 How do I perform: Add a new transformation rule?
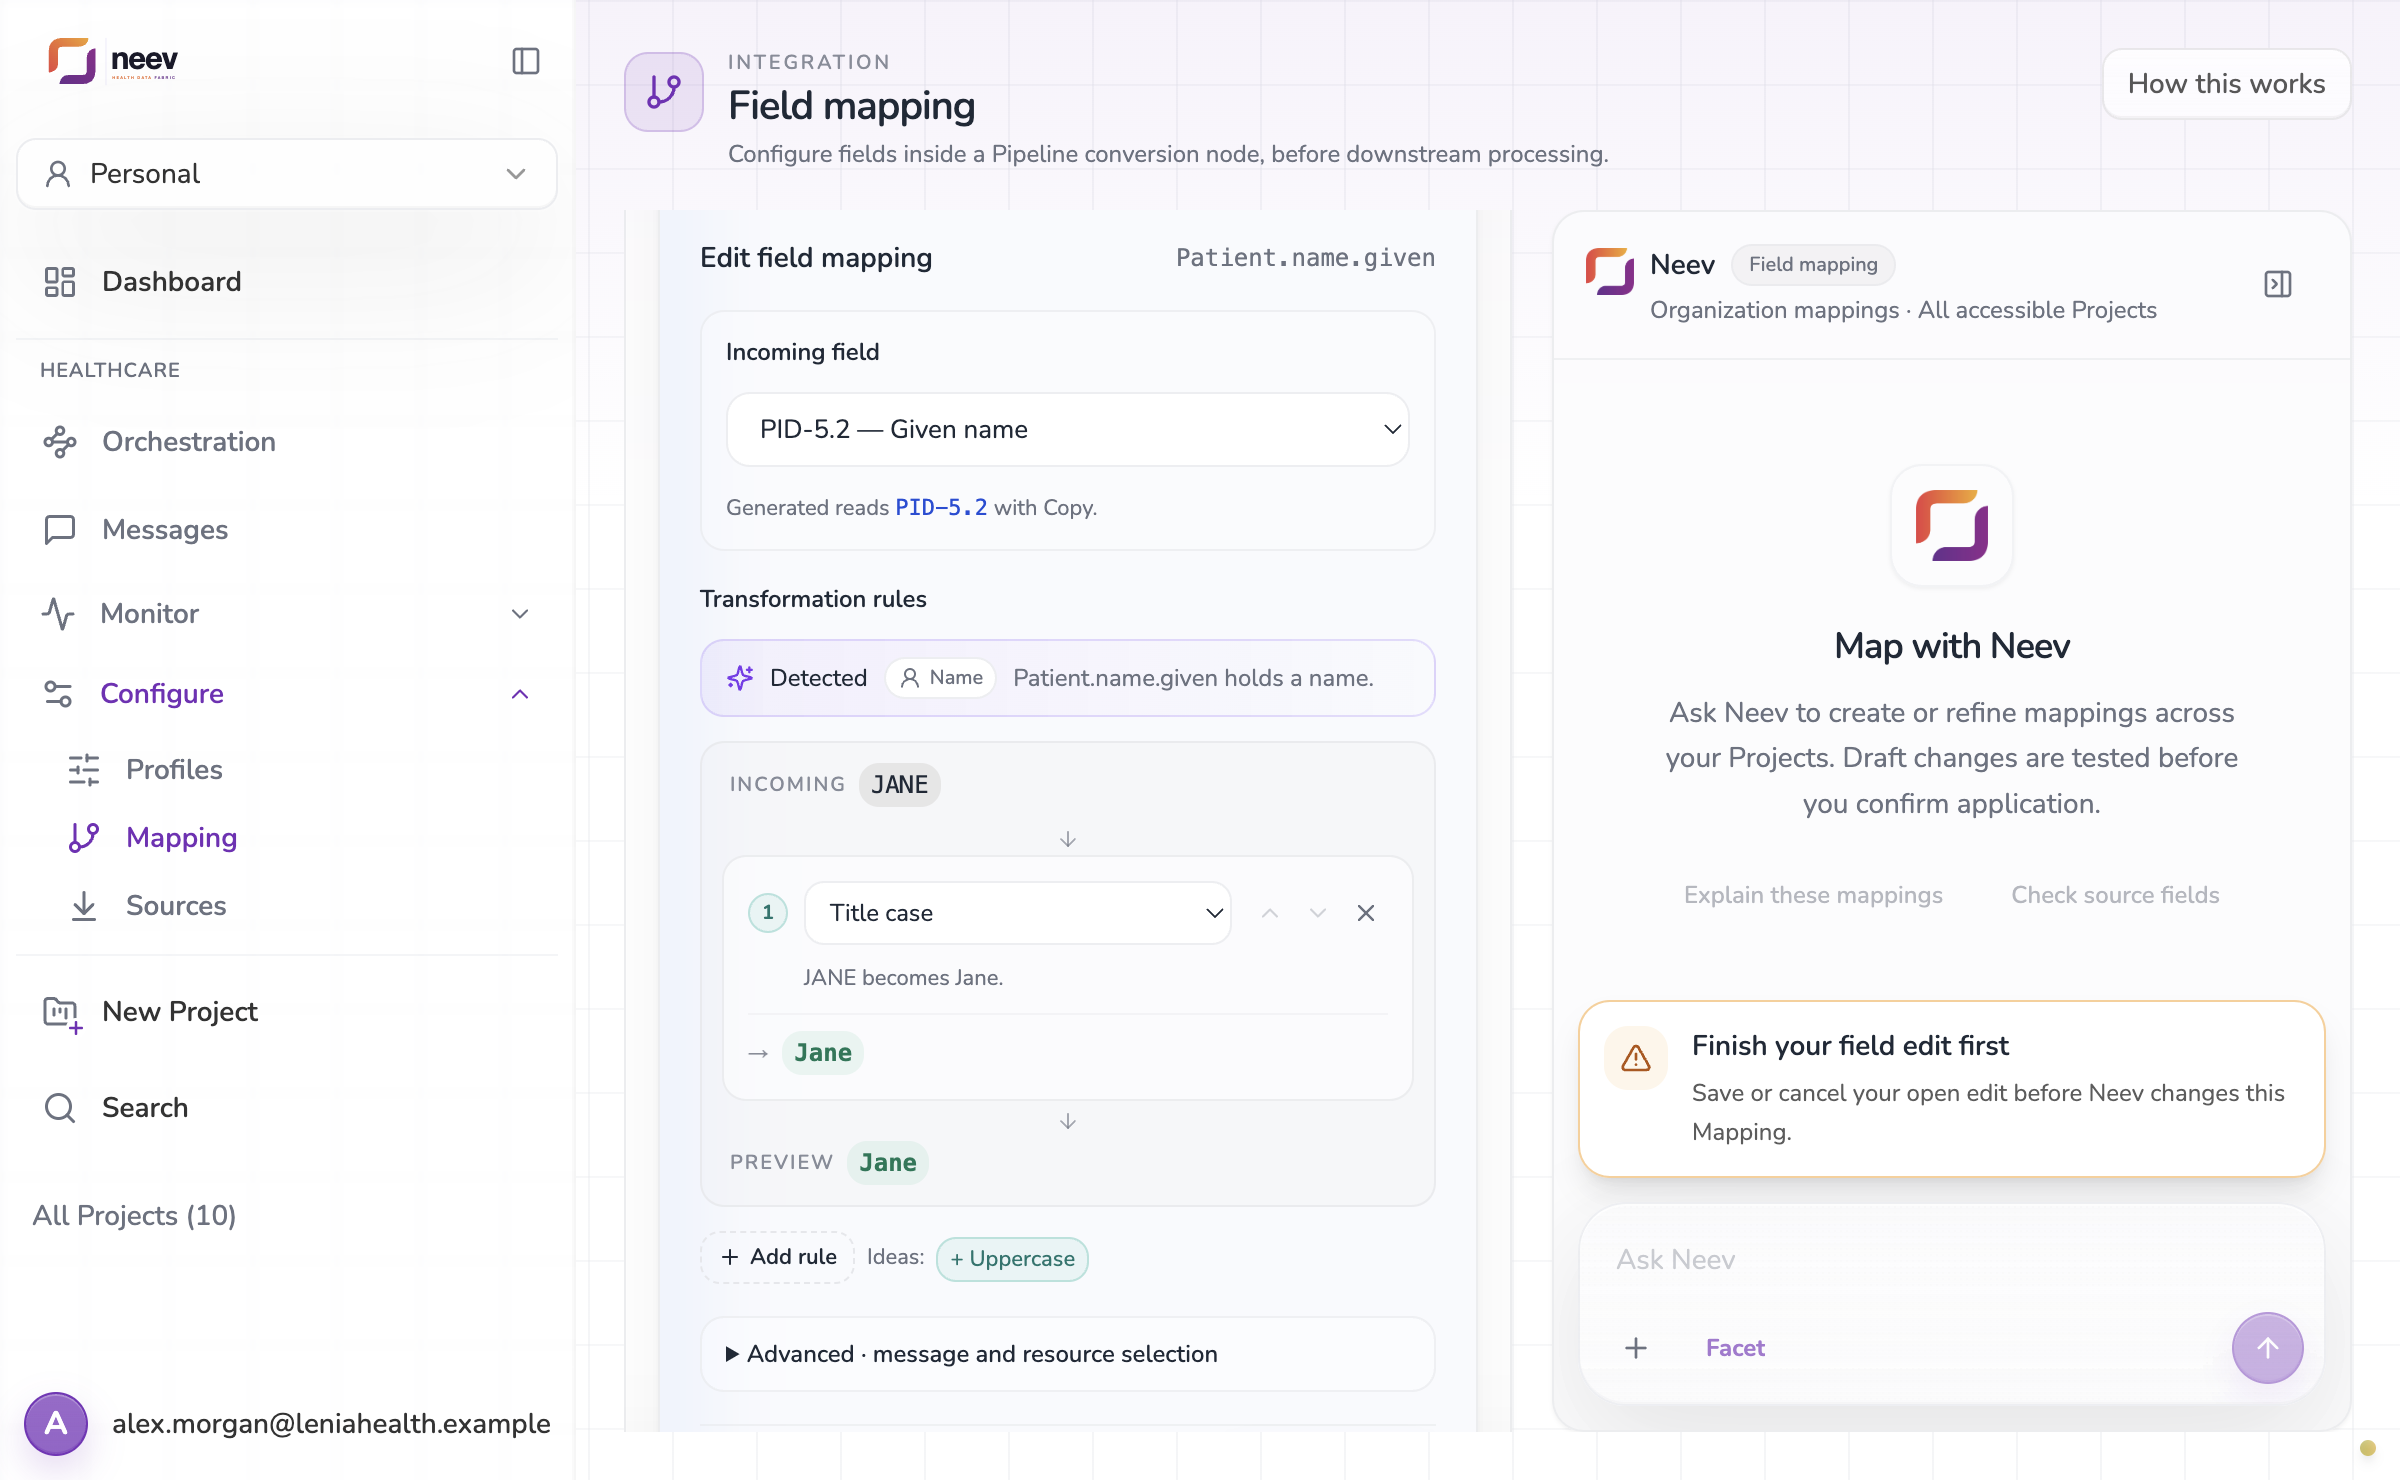pos(778,1257)
